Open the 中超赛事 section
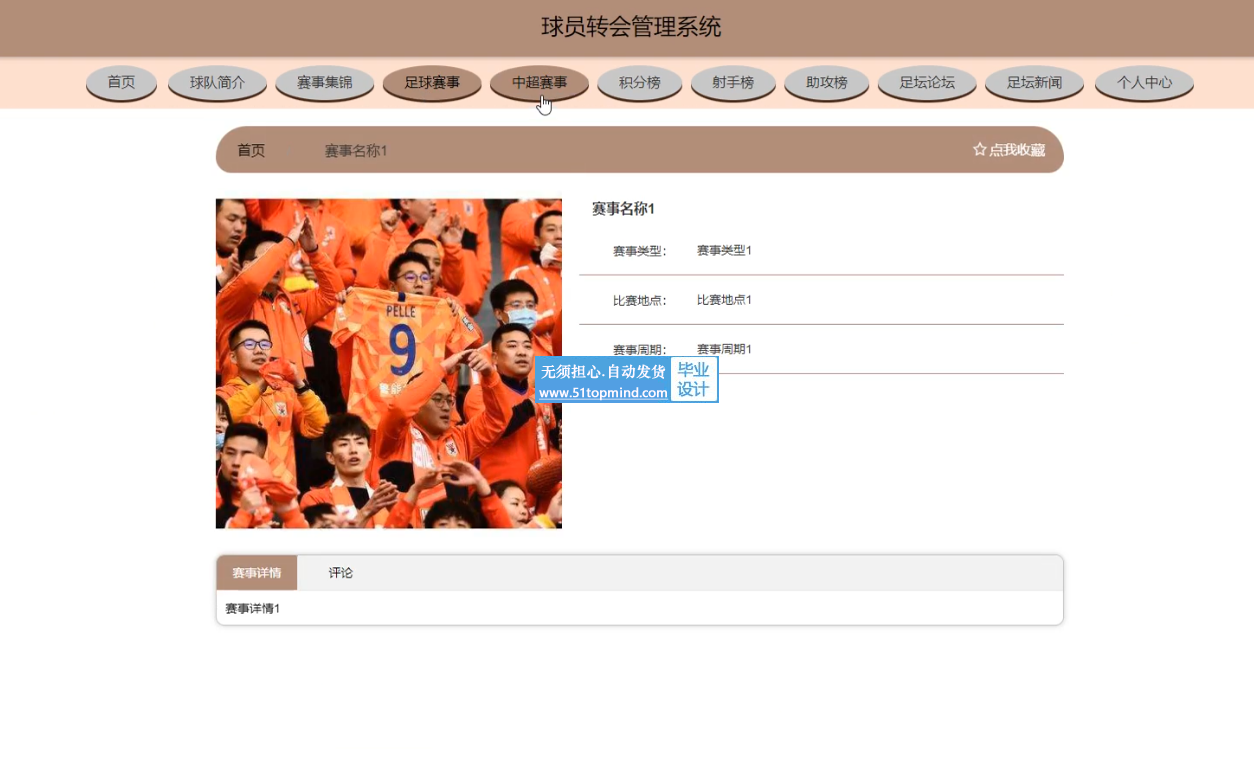1254x759 pixels. [539, 83]
